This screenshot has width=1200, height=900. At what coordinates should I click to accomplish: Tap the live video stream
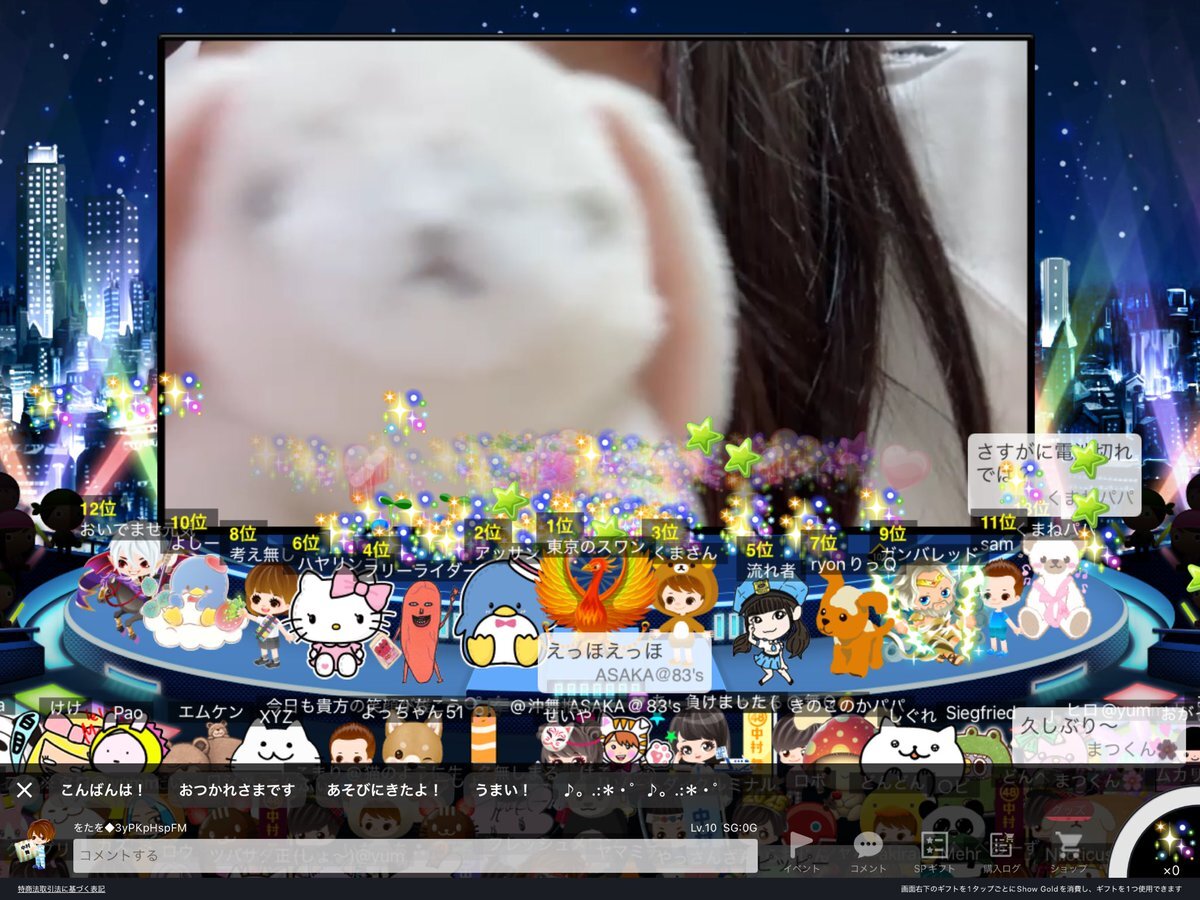click(x=596, y=282)
